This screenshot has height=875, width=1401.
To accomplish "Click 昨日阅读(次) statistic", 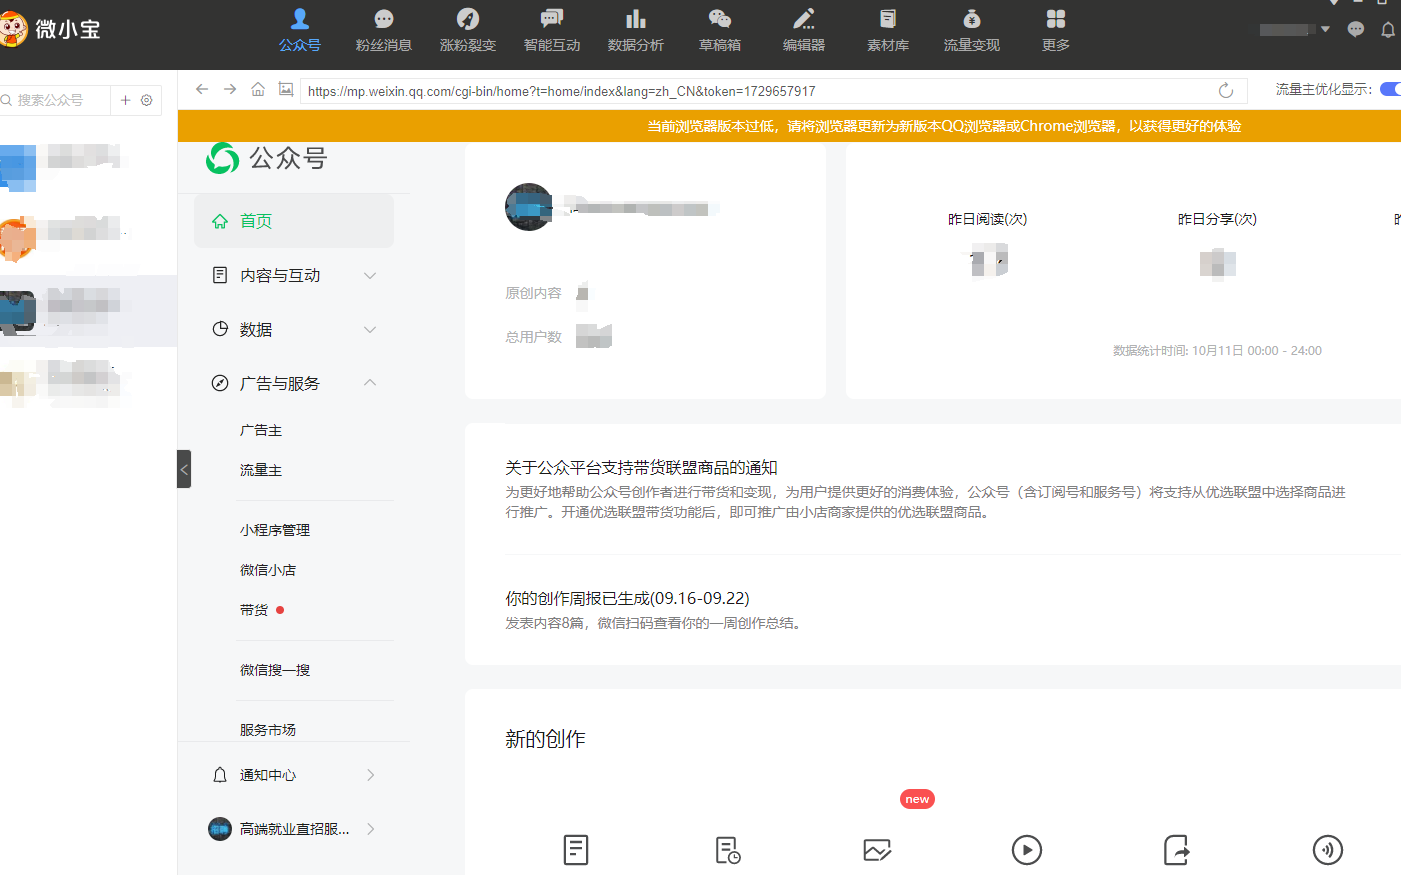I will tap(988, 219).
